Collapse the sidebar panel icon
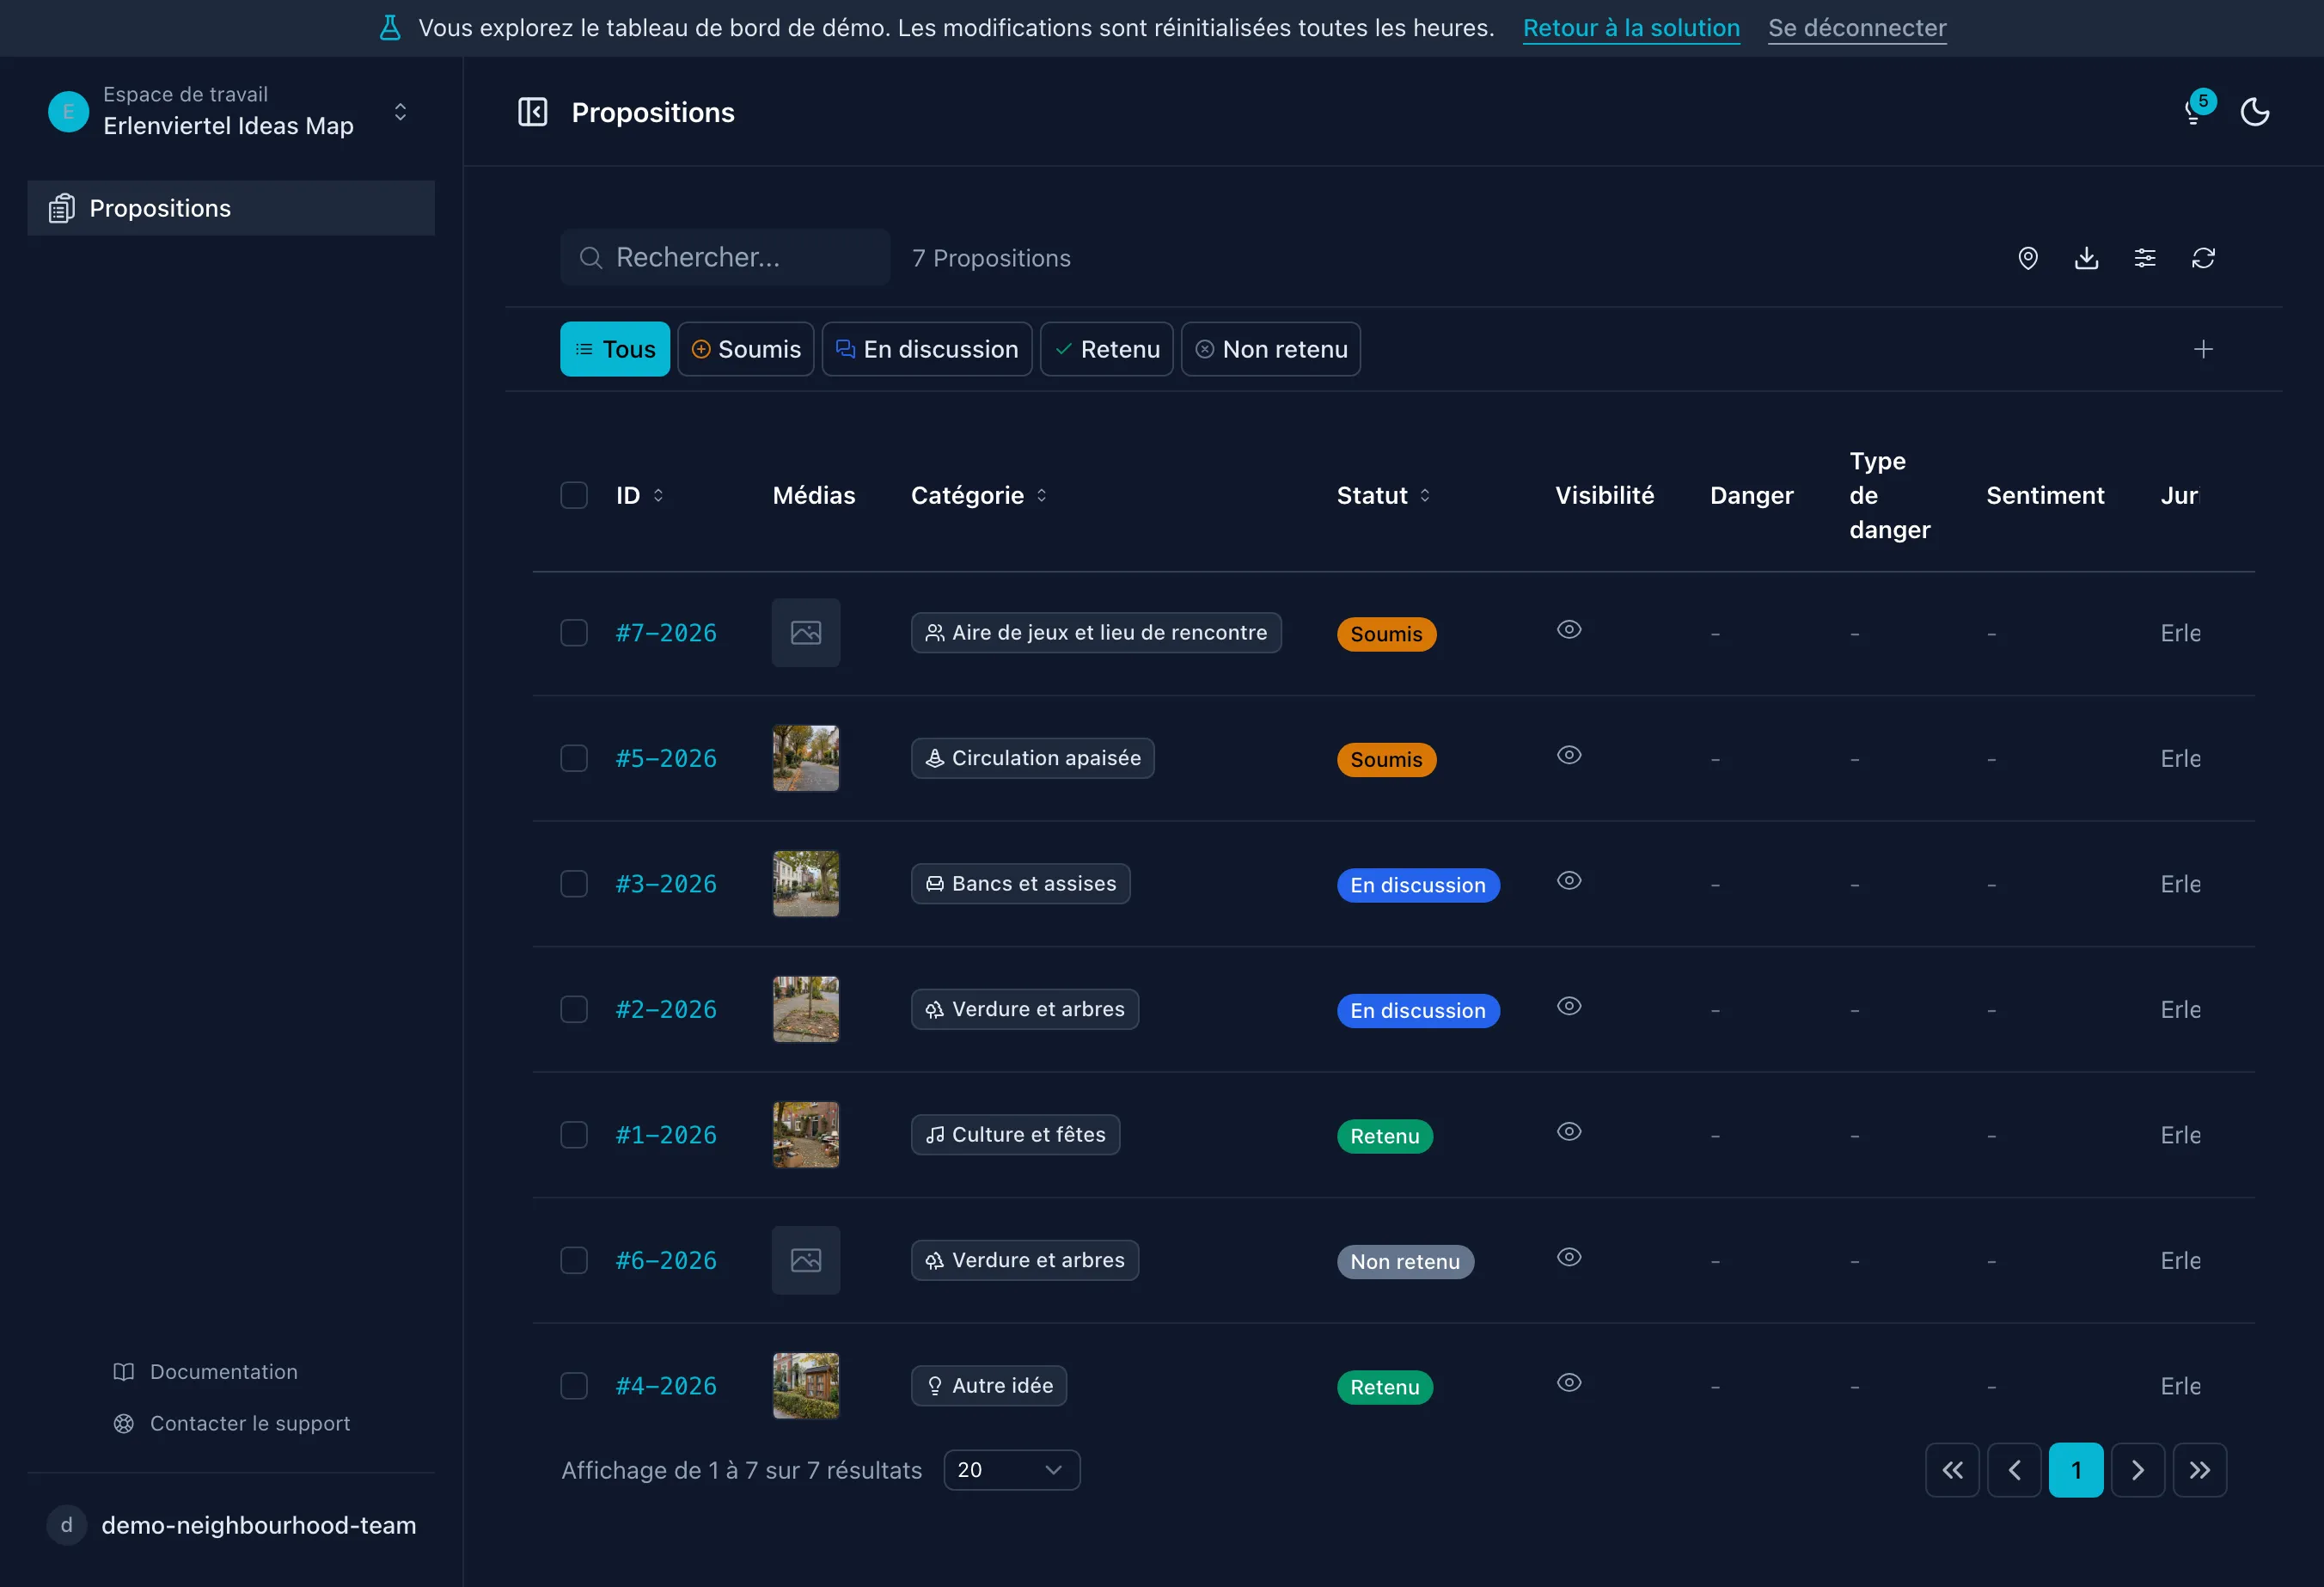The height and width of the screenshot is (1587, 2324). (x=532, y=112)
